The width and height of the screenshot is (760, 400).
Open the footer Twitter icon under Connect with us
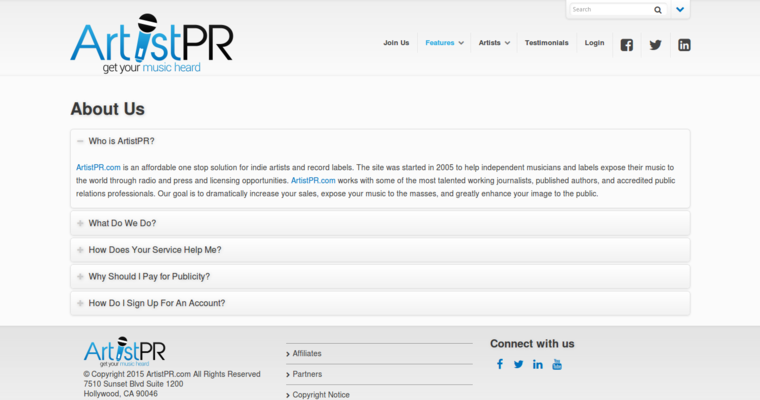[x=519, y=364]
